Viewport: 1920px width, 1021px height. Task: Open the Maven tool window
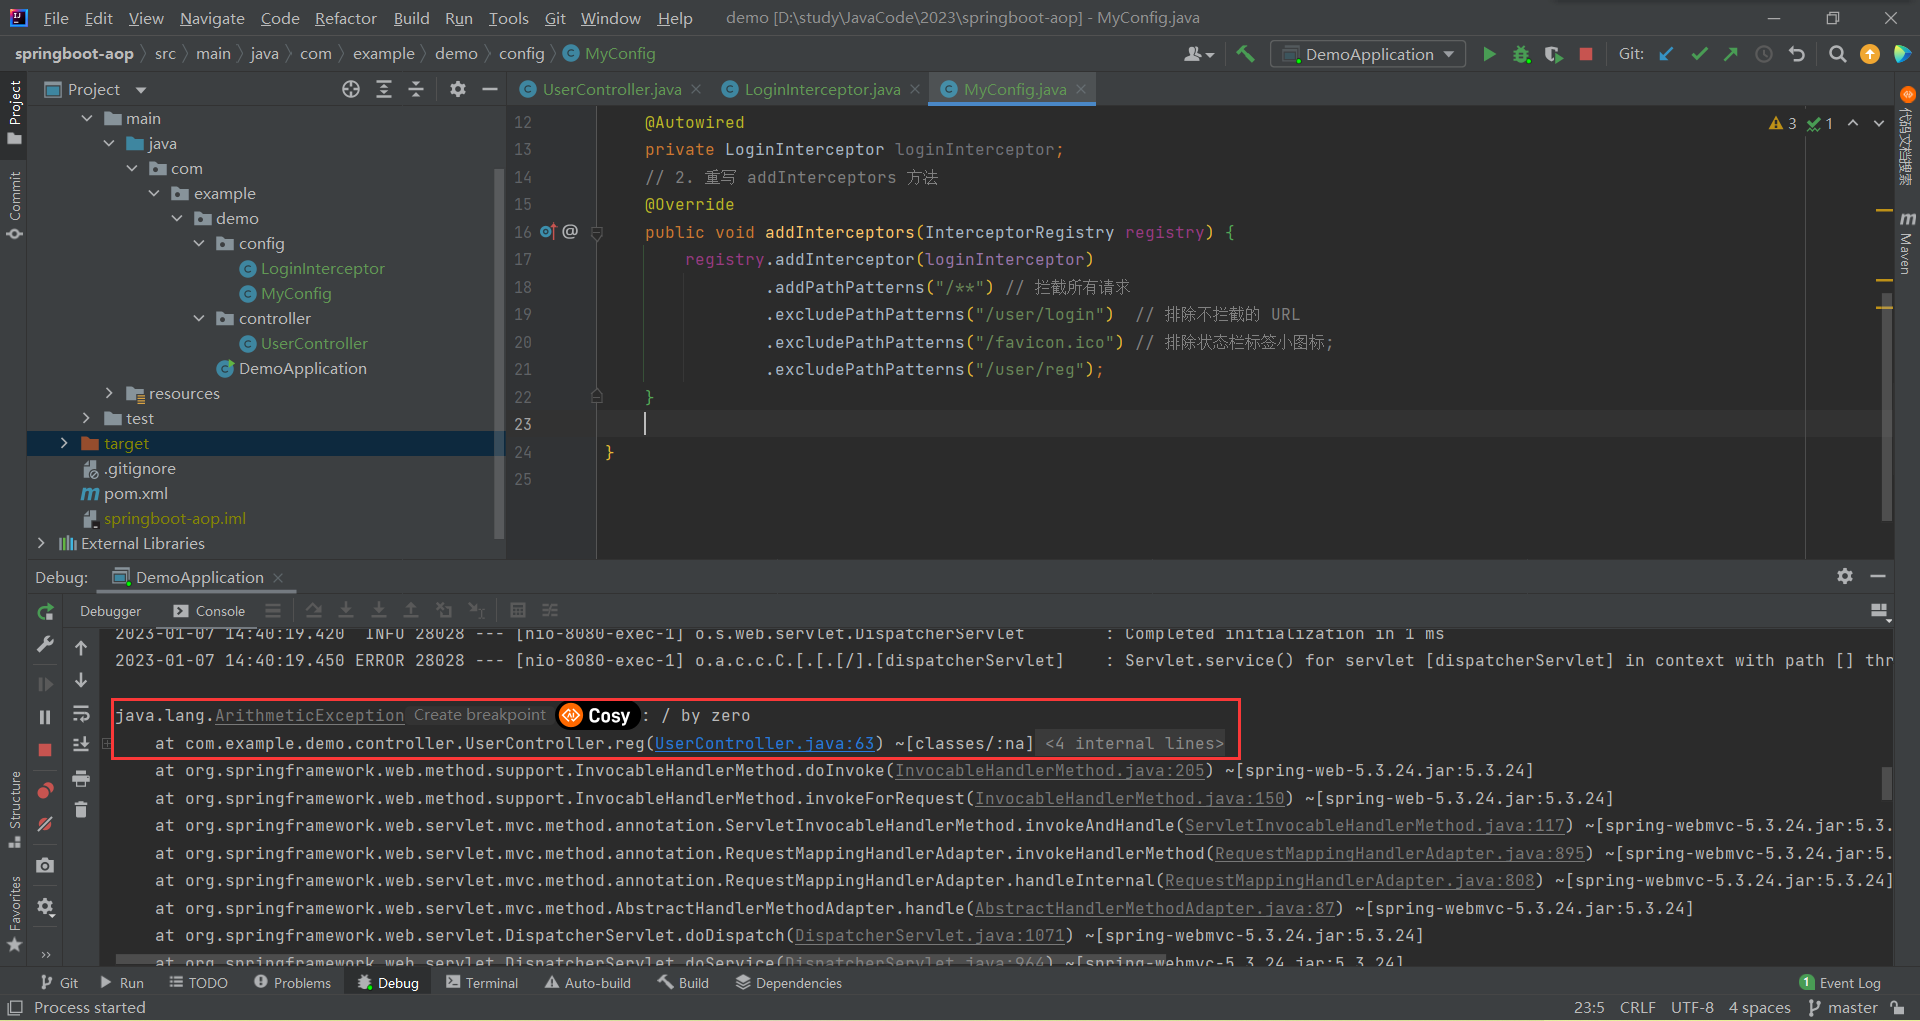click(x=1906, y=243)
